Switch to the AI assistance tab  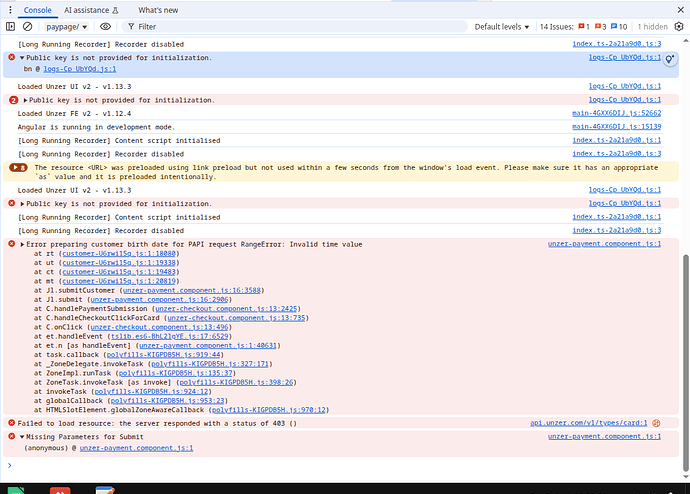coord(91,10)
